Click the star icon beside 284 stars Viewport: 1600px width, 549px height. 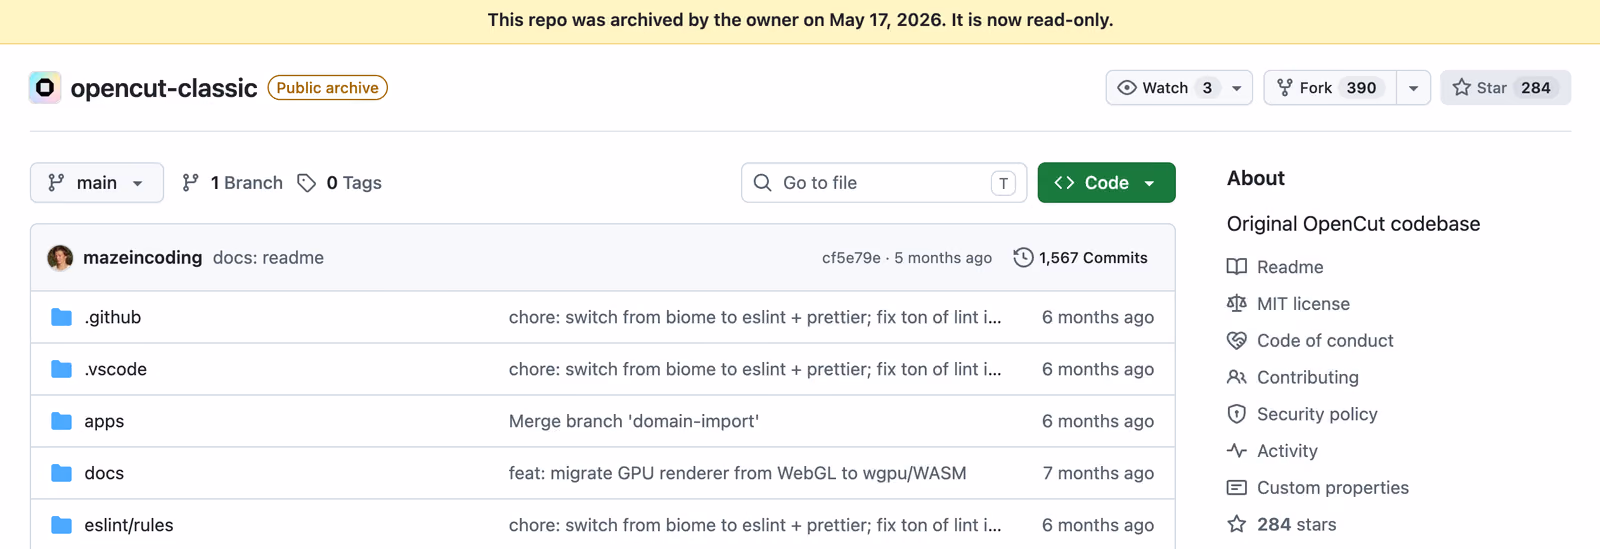[1237, 524]
